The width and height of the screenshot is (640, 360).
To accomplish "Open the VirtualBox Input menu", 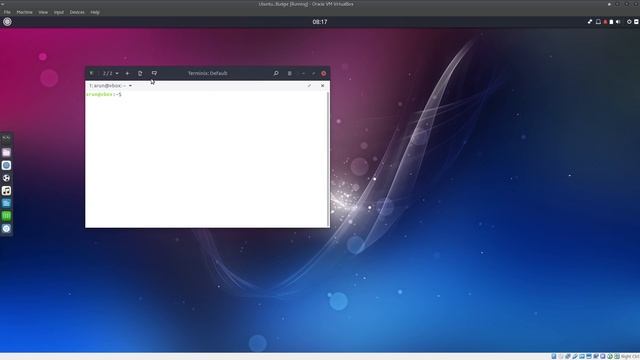I will click(59, 12).
